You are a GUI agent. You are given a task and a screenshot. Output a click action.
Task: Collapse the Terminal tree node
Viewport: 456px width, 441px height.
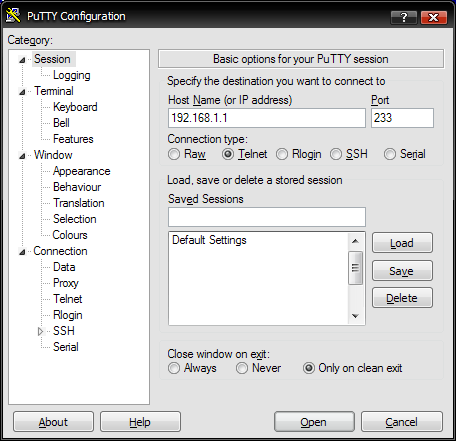(22, 92)
